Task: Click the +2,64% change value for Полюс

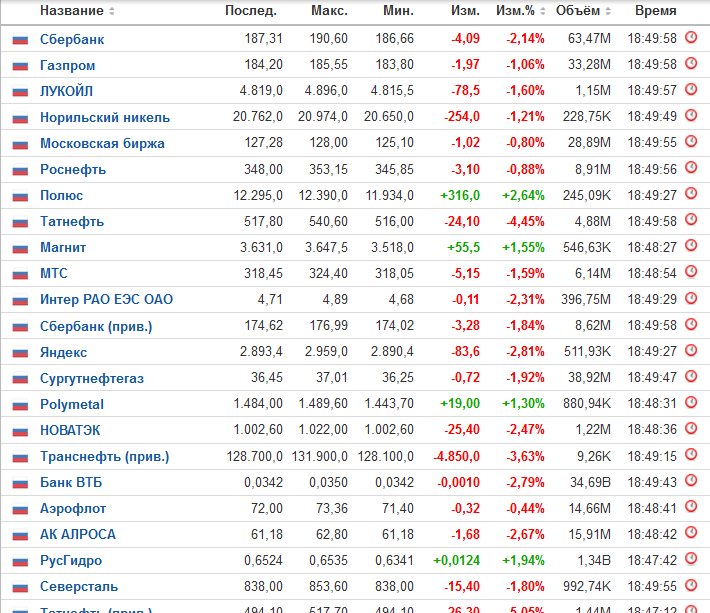Action: pos(523,196)
